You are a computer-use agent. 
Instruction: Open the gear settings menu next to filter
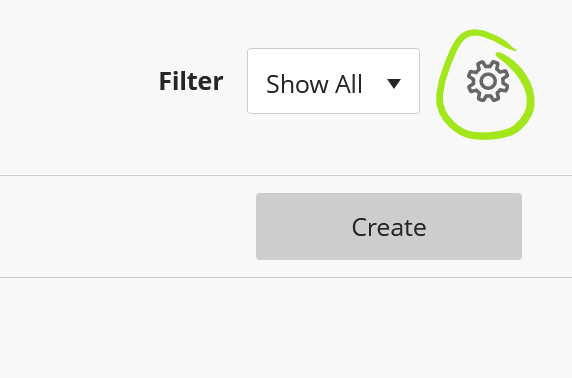[488, 81]
